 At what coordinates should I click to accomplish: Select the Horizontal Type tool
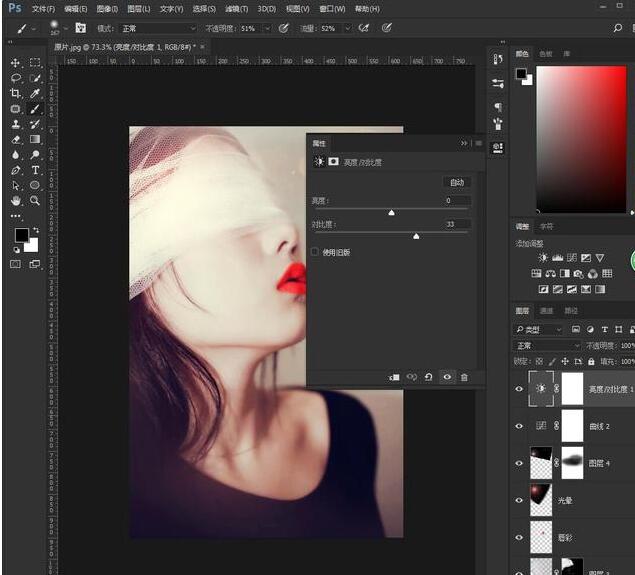coord(35,170)
